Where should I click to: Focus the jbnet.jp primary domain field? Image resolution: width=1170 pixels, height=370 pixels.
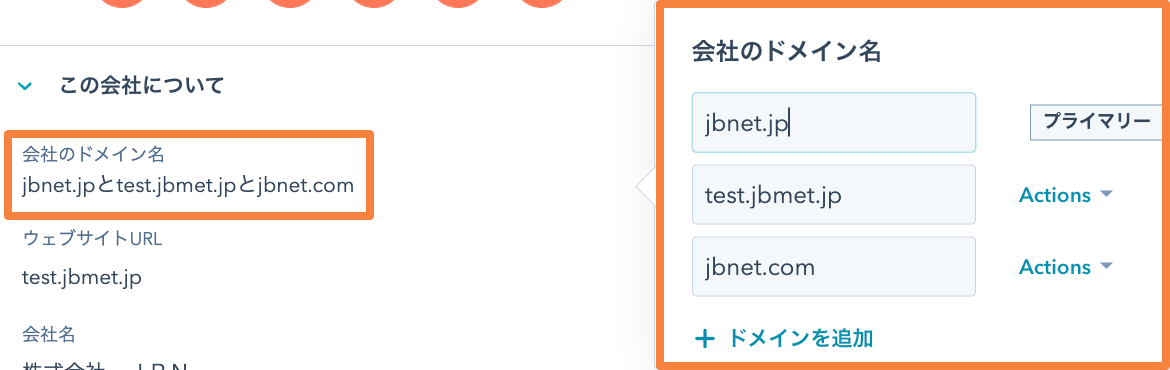click(x=833, y=122)
